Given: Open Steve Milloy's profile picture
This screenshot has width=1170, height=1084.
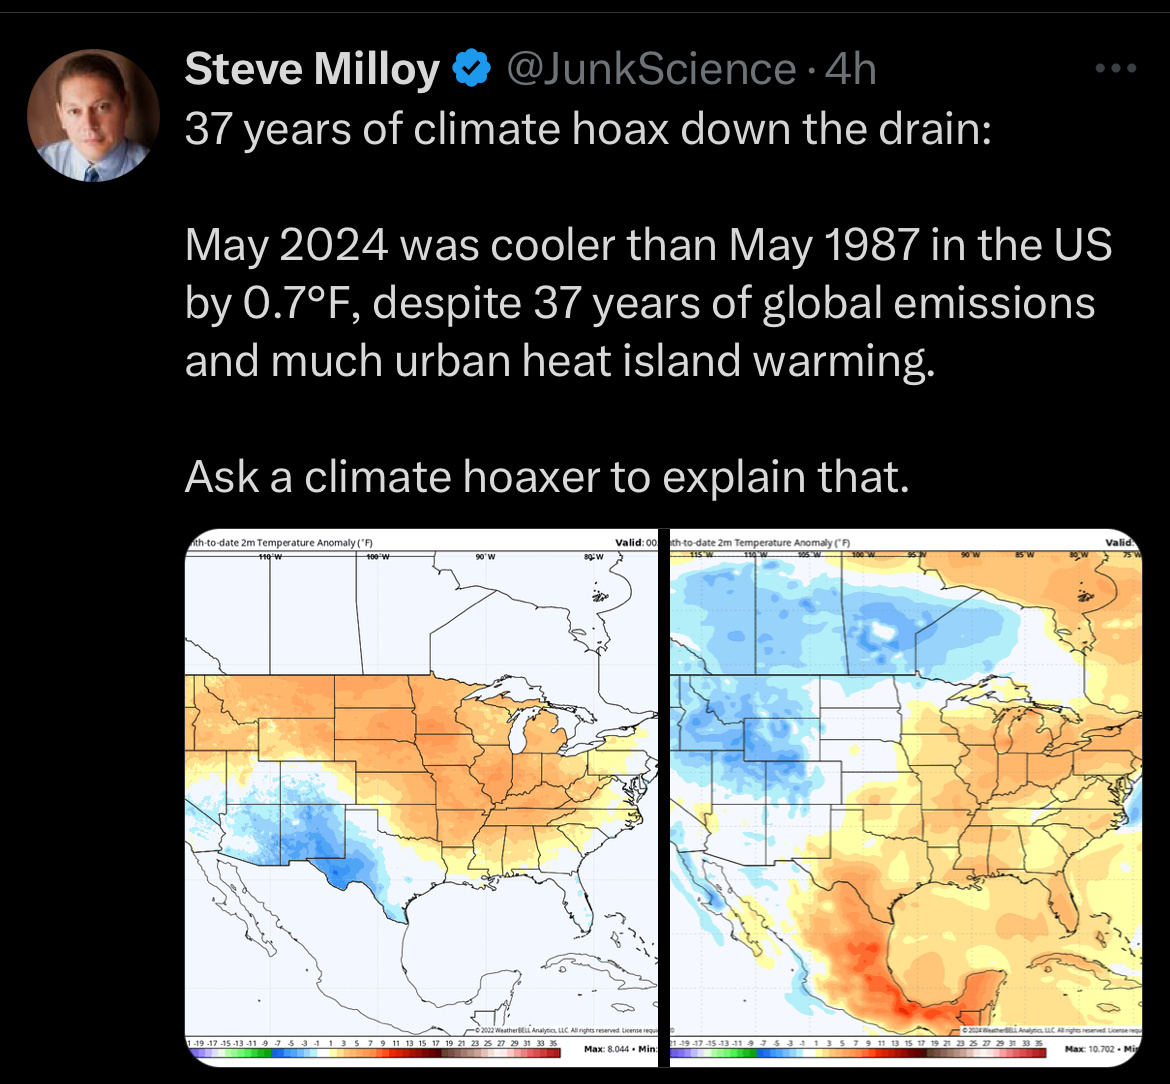Looking at the screenshot, I should pos(90,117).
